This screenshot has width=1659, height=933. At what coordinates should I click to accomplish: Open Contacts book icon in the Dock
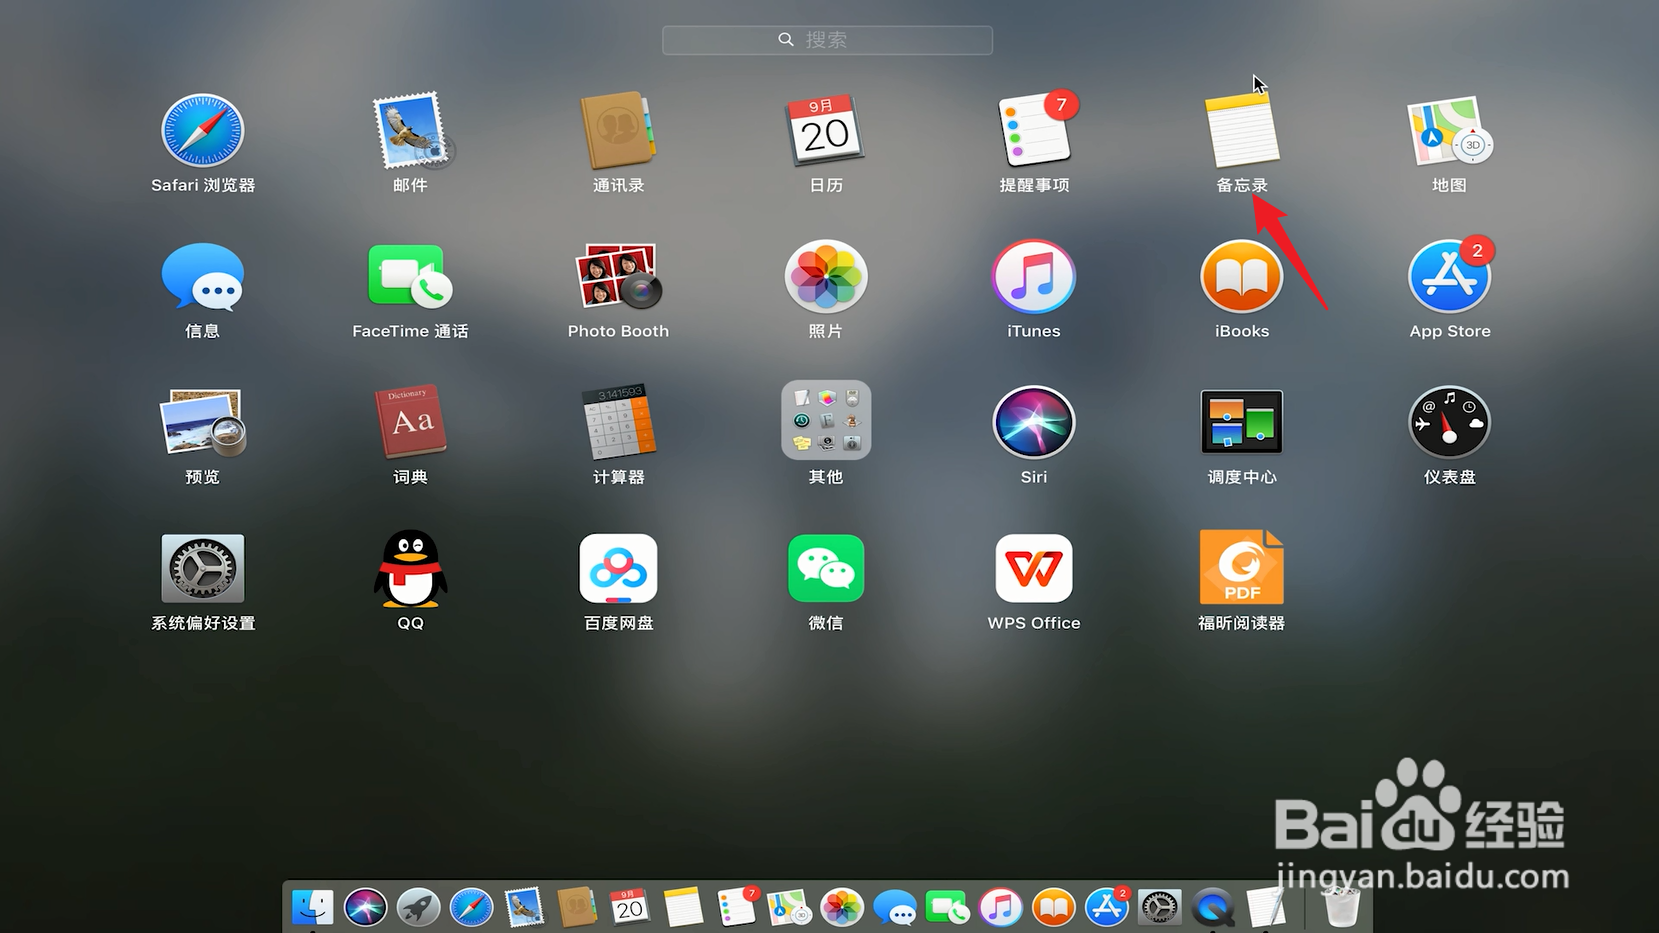[577, 908]
